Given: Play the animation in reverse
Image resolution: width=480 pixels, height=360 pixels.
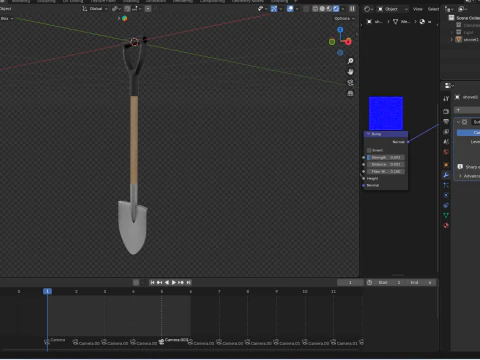Looking at the screenshot, I should click(x=167, y=282).
